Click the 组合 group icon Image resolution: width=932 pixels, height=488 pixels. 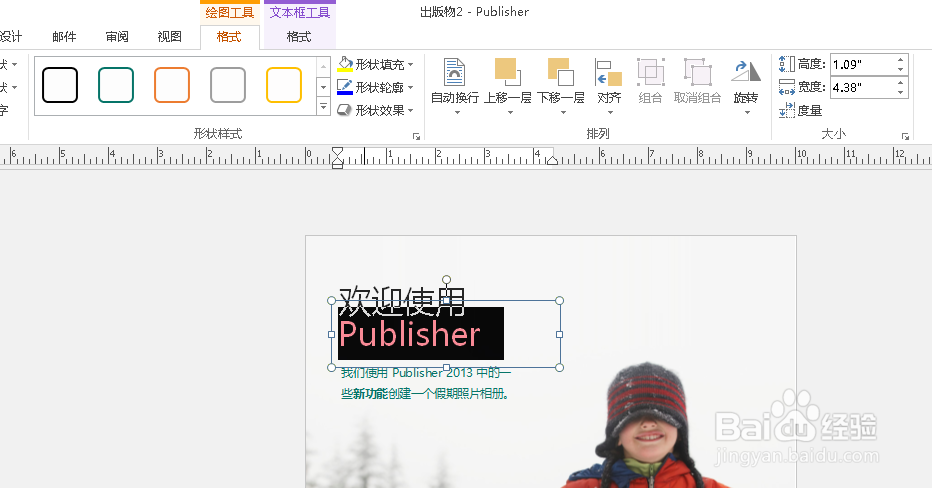point(650,72)
